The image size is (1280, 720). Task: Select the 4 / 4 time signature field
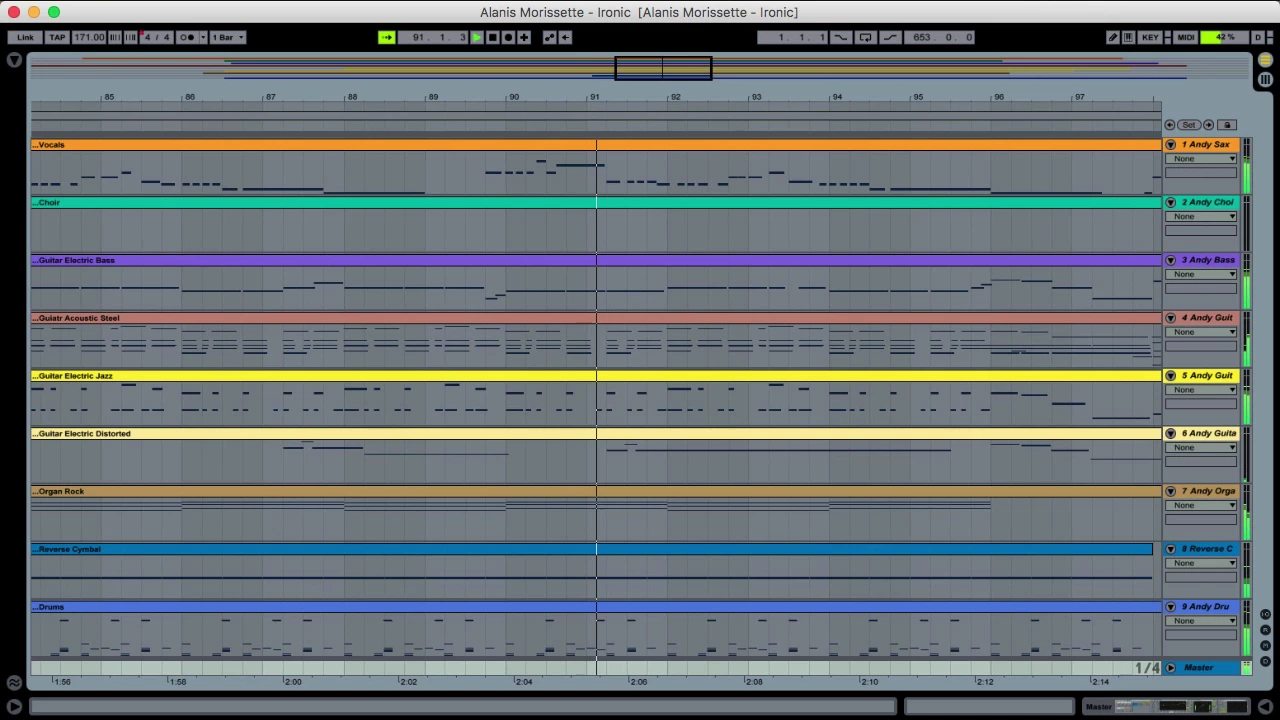click(157, 37)
